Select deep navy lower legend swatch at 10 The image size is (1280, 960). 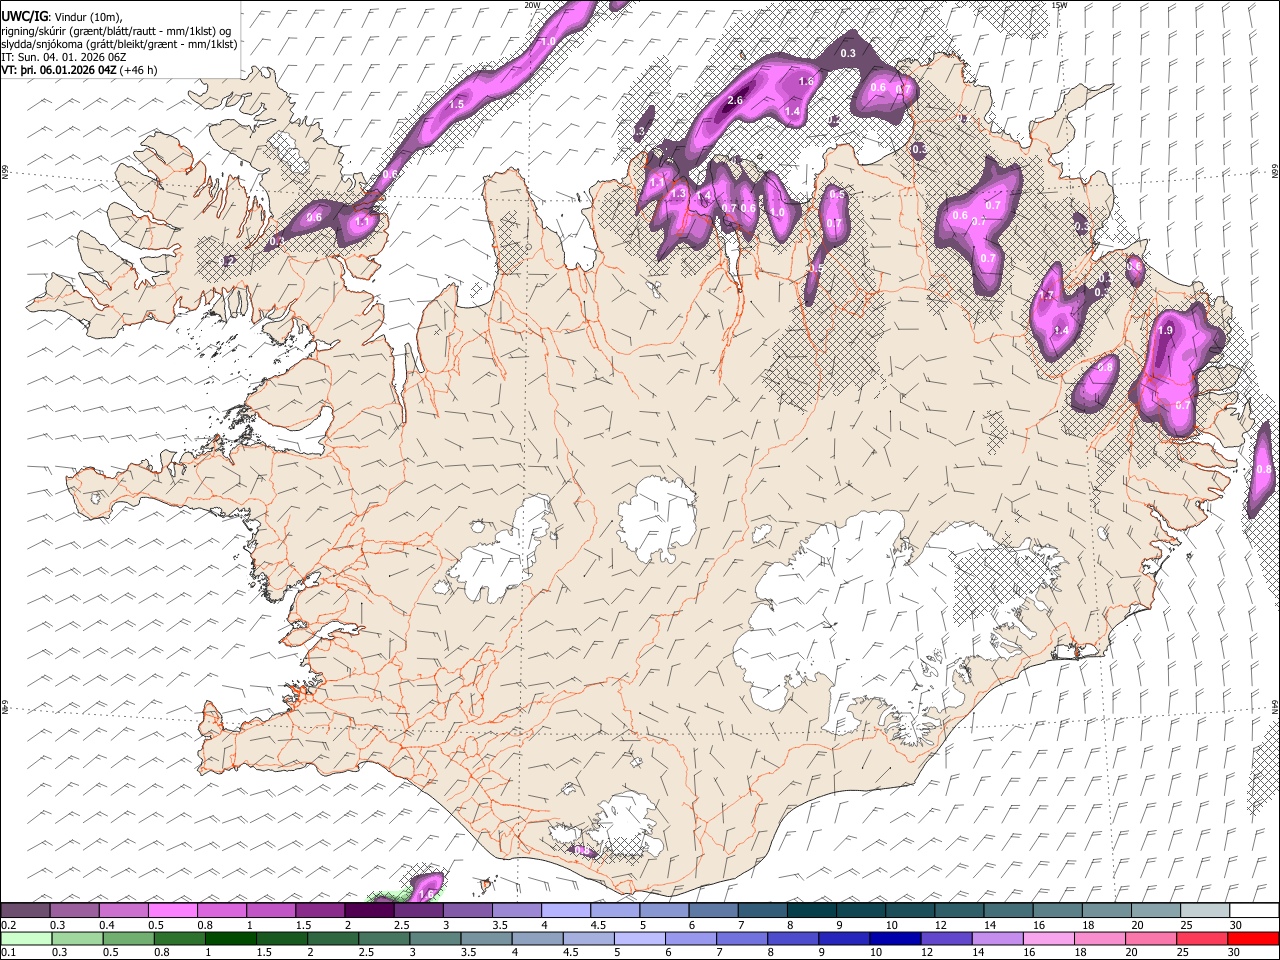(895, 938)
